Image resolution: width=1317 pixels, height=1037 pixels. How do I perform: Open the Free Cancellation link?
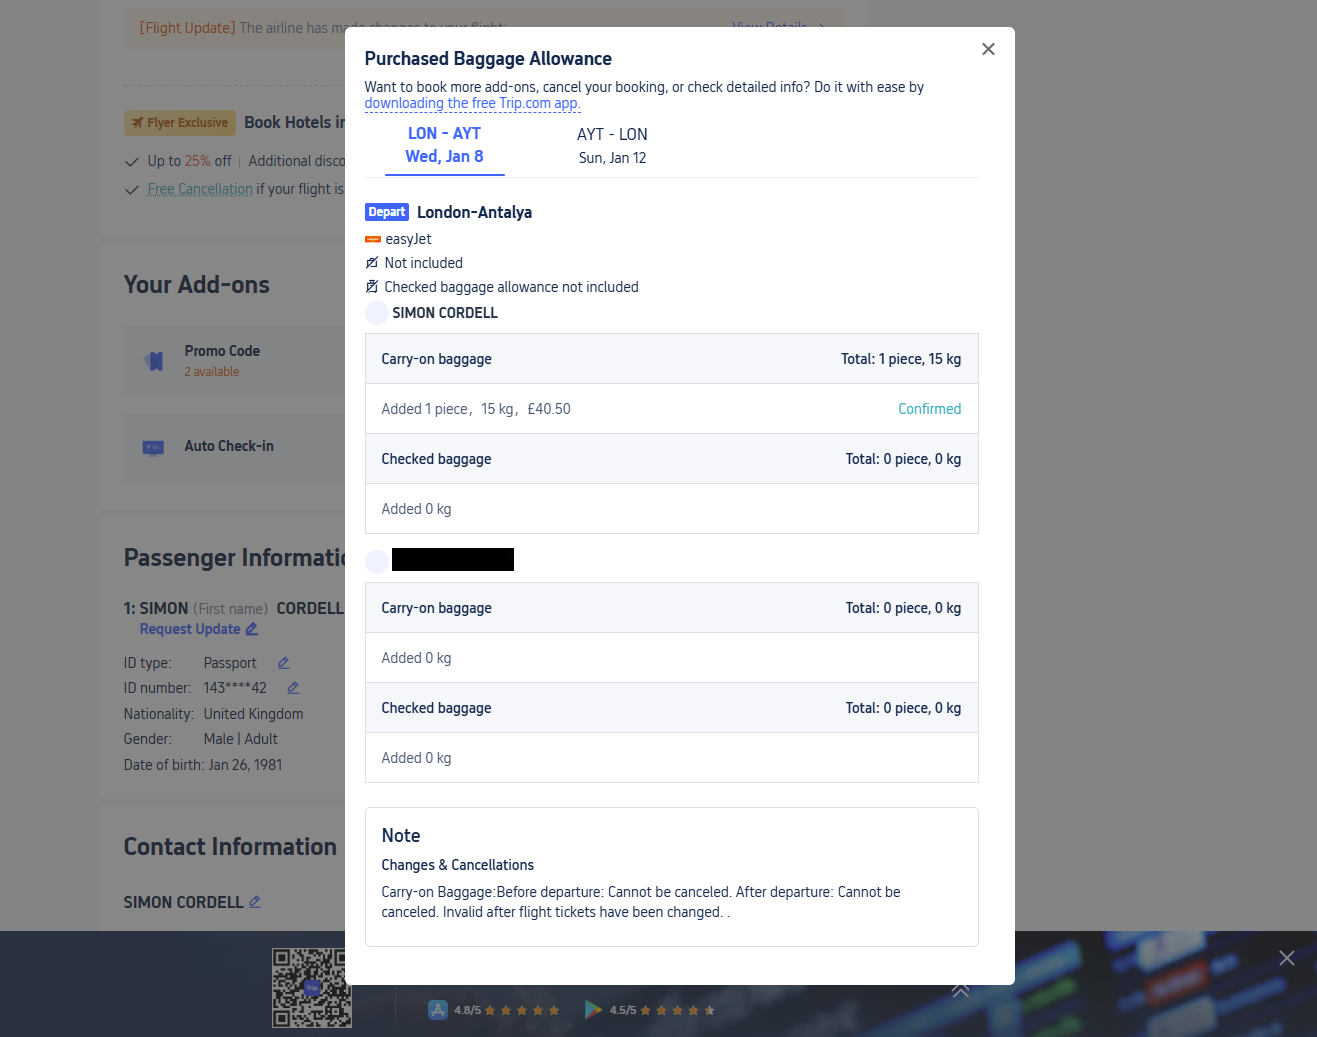click(x=200, y=189)
